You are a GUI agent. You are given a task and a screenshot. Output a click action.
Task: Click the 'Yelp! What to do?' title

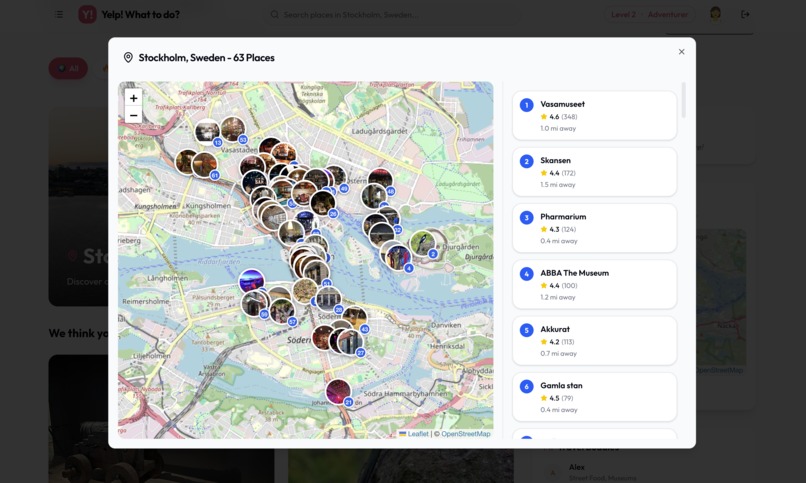point(140,14)
